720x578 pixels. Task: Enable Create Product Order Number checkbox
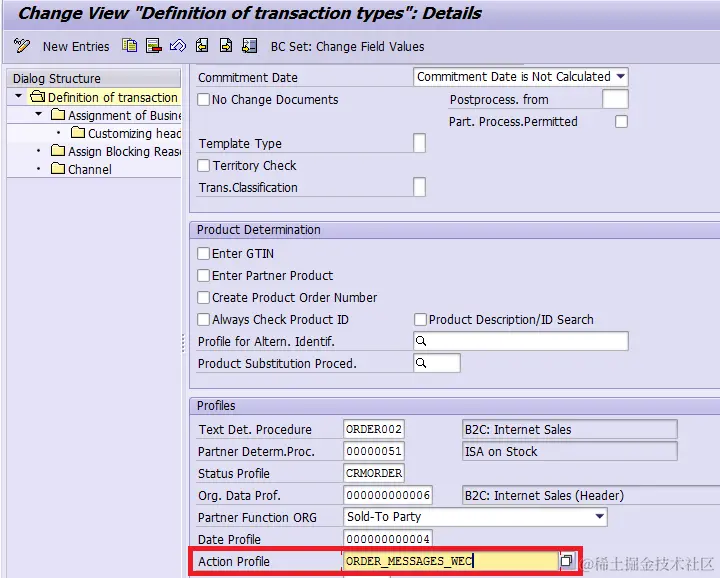point(203,297)
